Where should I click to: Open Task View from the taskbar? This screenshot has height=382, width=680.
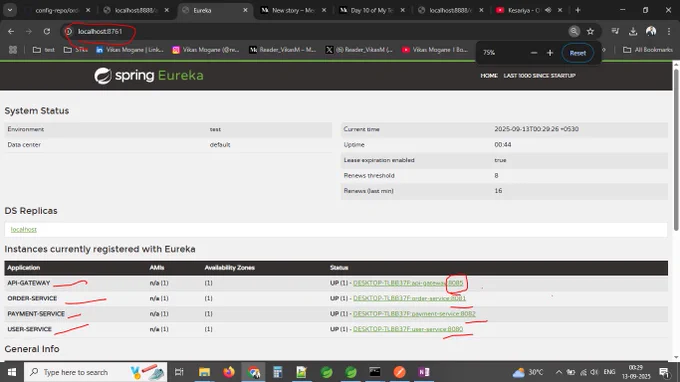(x=179, y=372)
